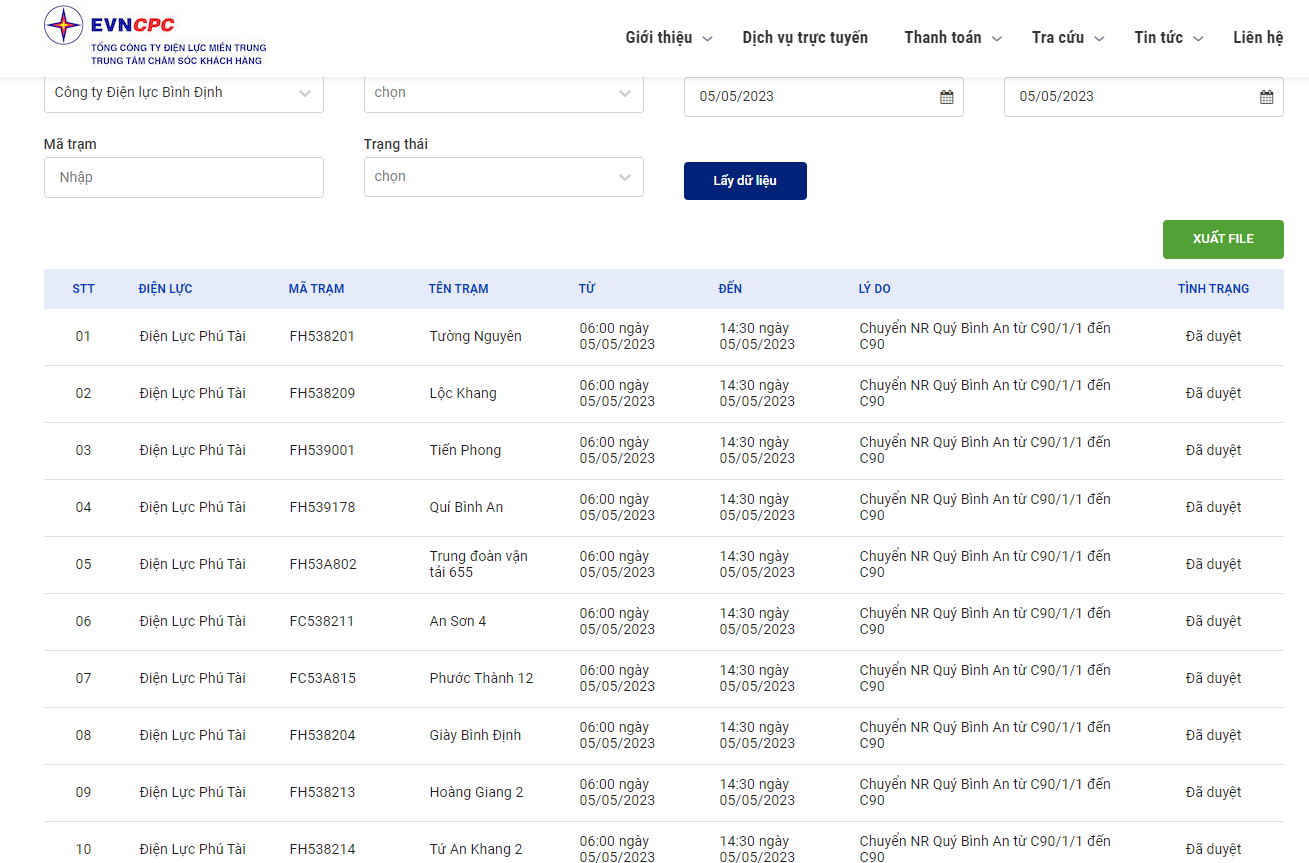Go to the Liên hệ page
Viewport: 1309px width, 863px height.
pyautogui.click(x=1258, y=38)
